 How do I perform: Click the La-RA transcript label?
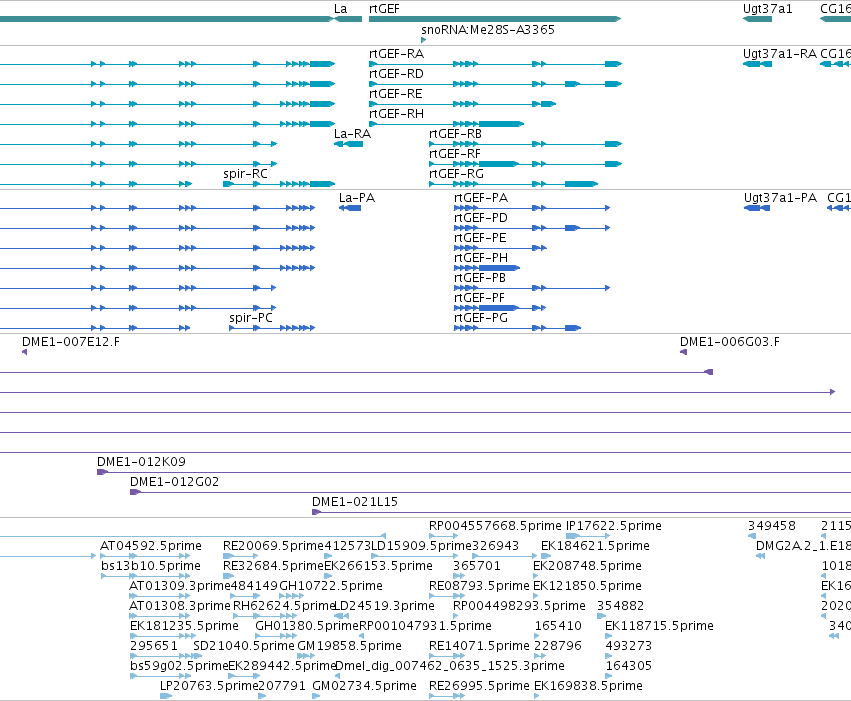point(352,134)
